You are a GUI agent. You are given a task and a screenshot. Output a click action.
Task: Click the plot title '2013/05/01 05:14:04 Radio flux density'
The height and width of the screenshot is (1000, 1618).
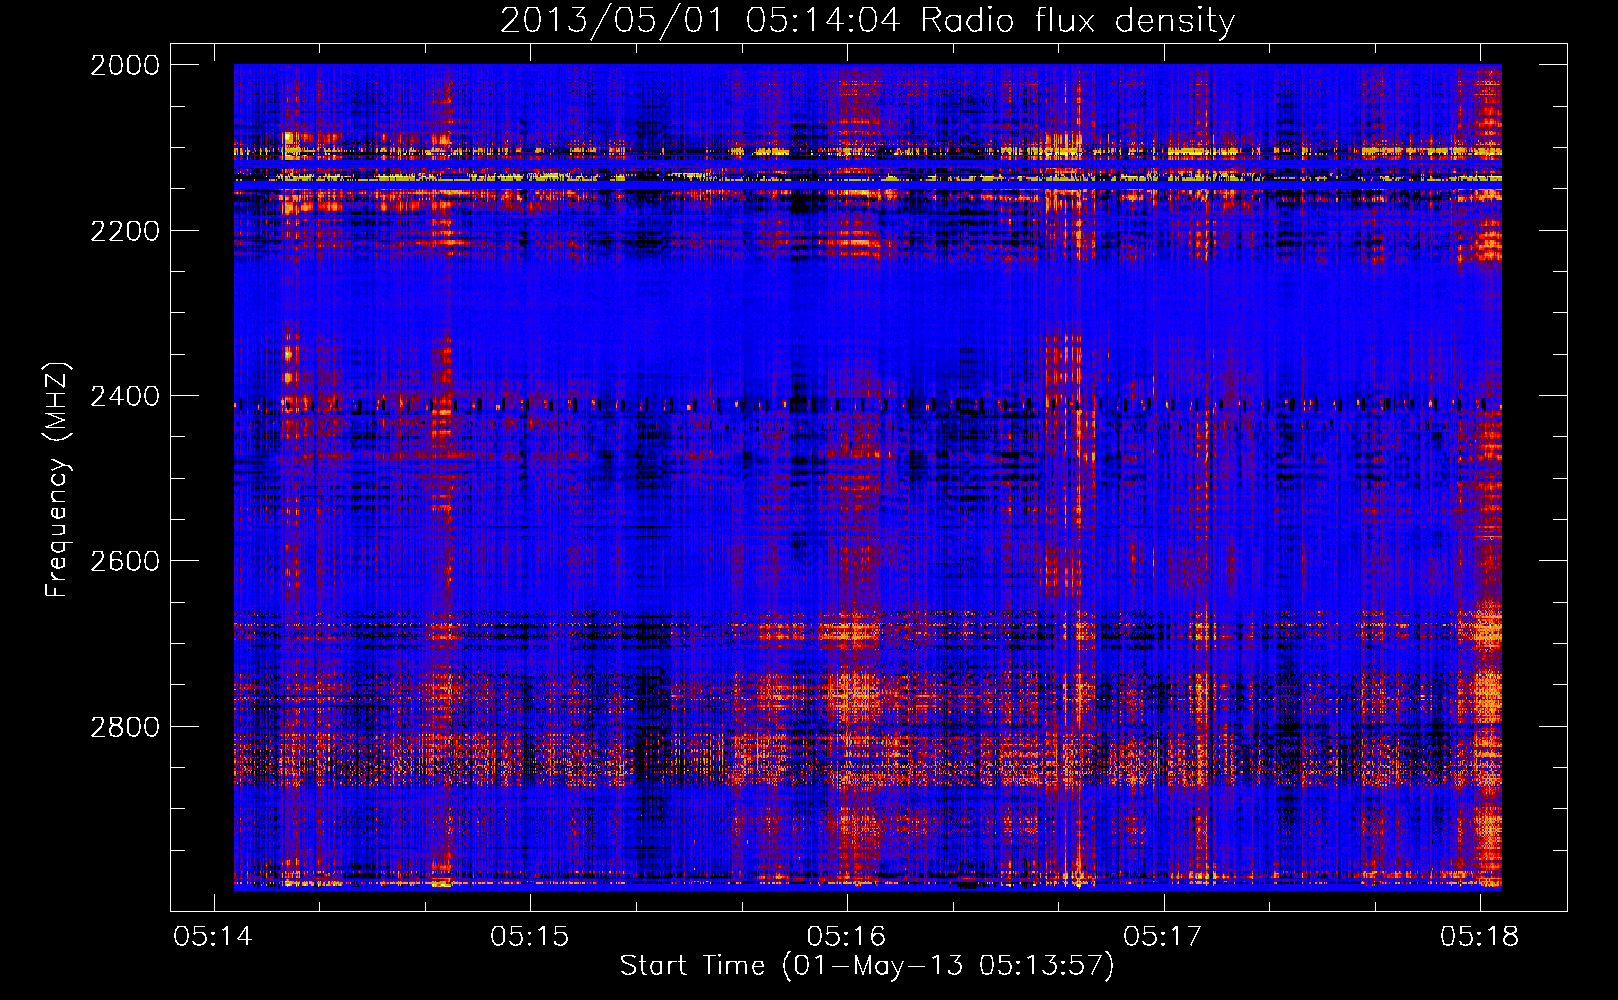coord(867,21)
